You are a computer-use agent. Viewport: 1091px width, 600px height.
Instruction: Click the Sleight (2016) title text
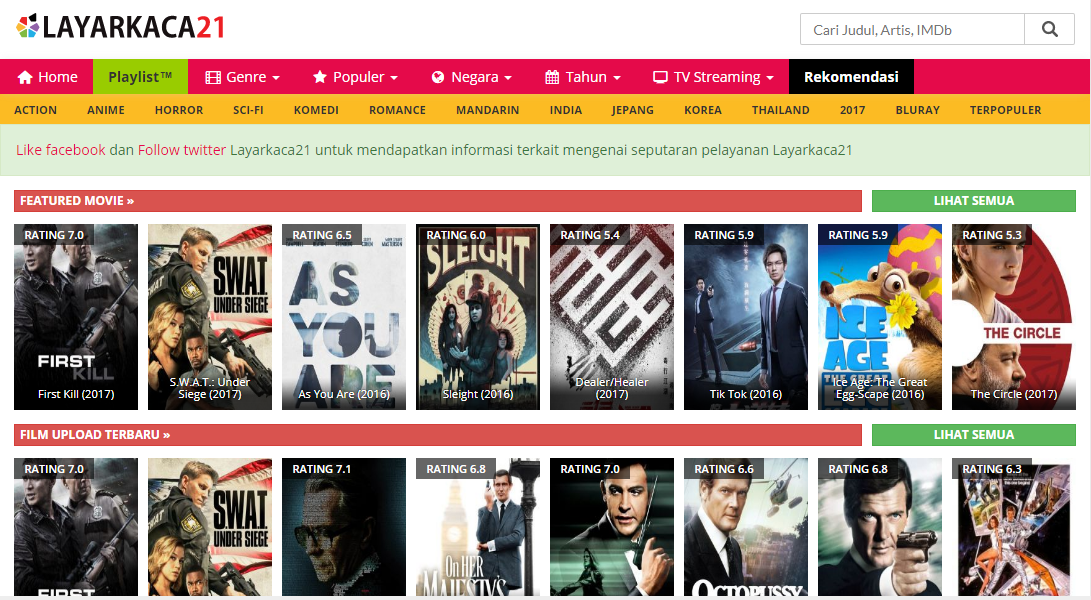click(x=478, y=394)
